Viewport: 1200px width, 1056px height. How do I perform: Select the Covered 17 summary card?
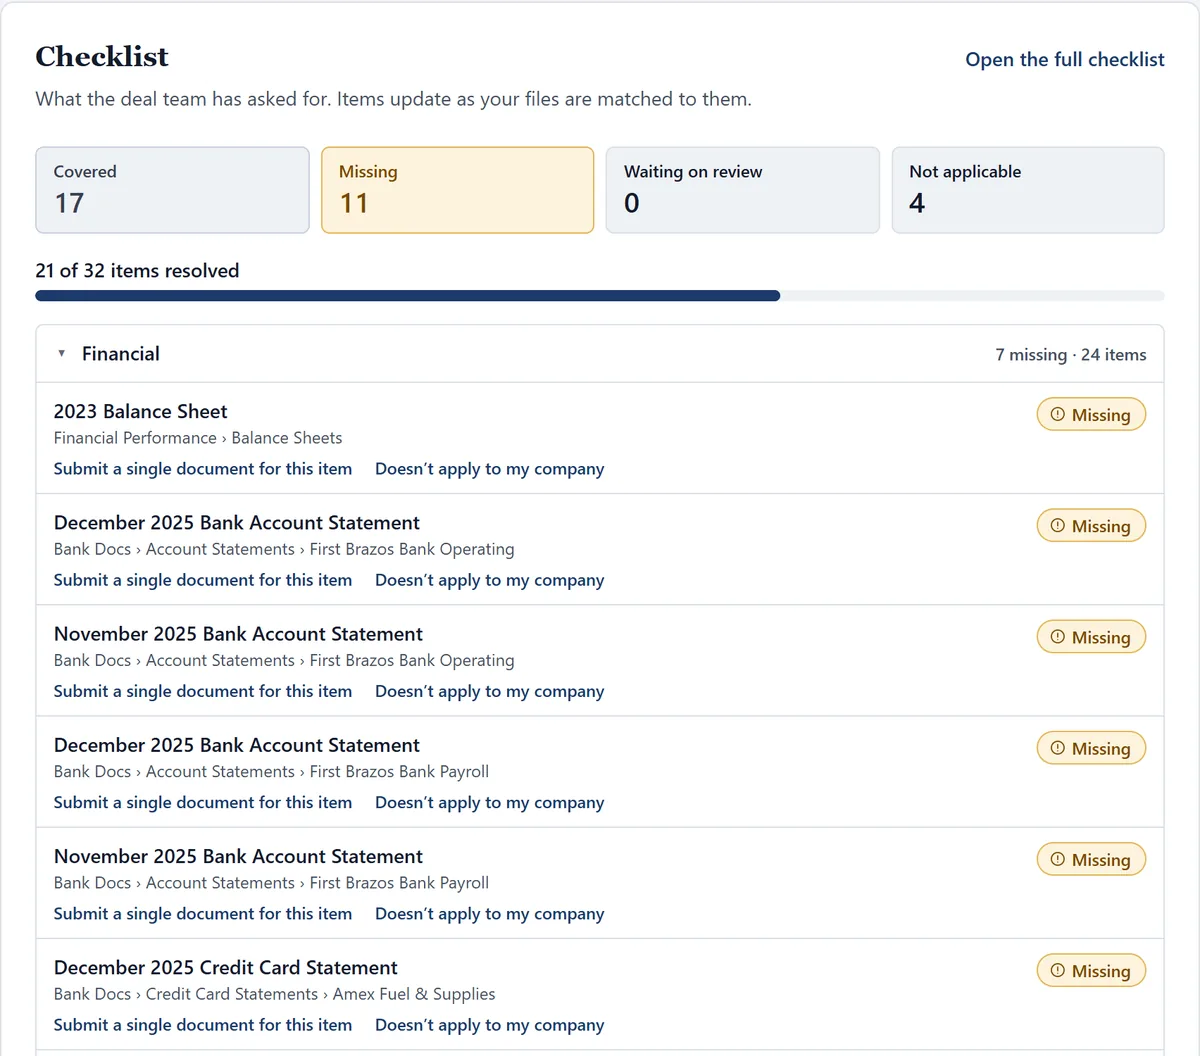click(172, 190)
